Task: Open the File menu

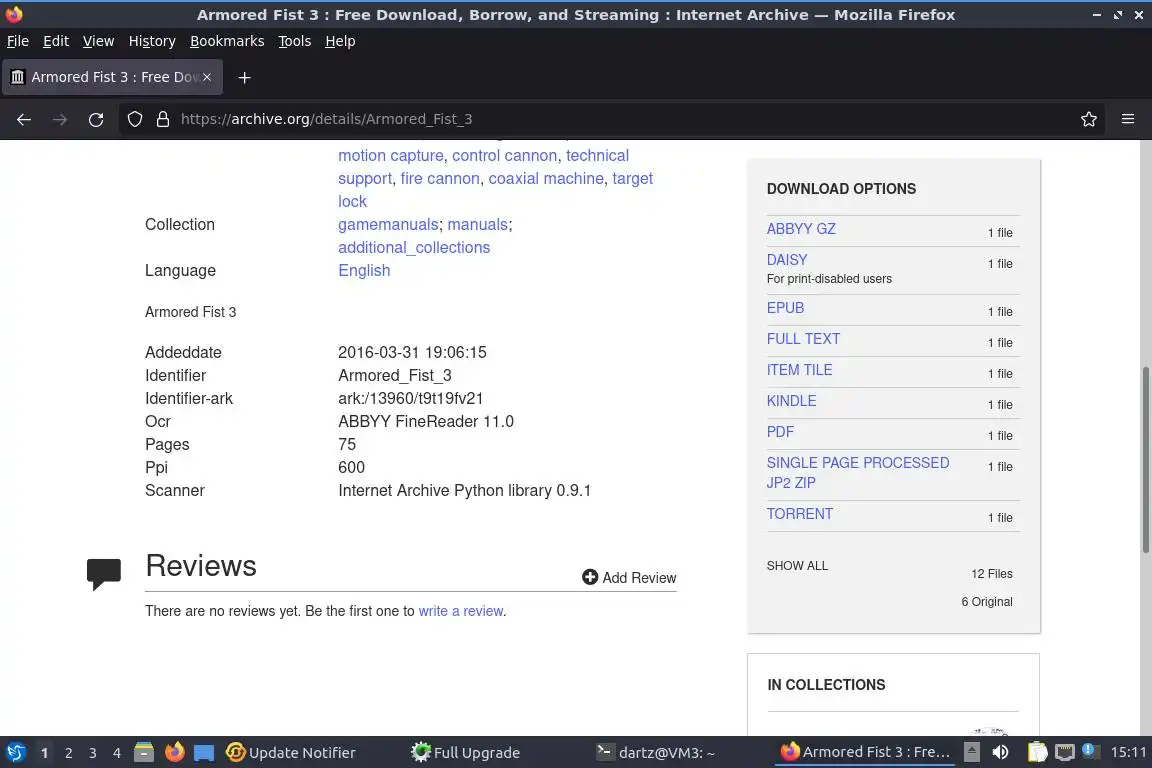Action: click(18, 41)
